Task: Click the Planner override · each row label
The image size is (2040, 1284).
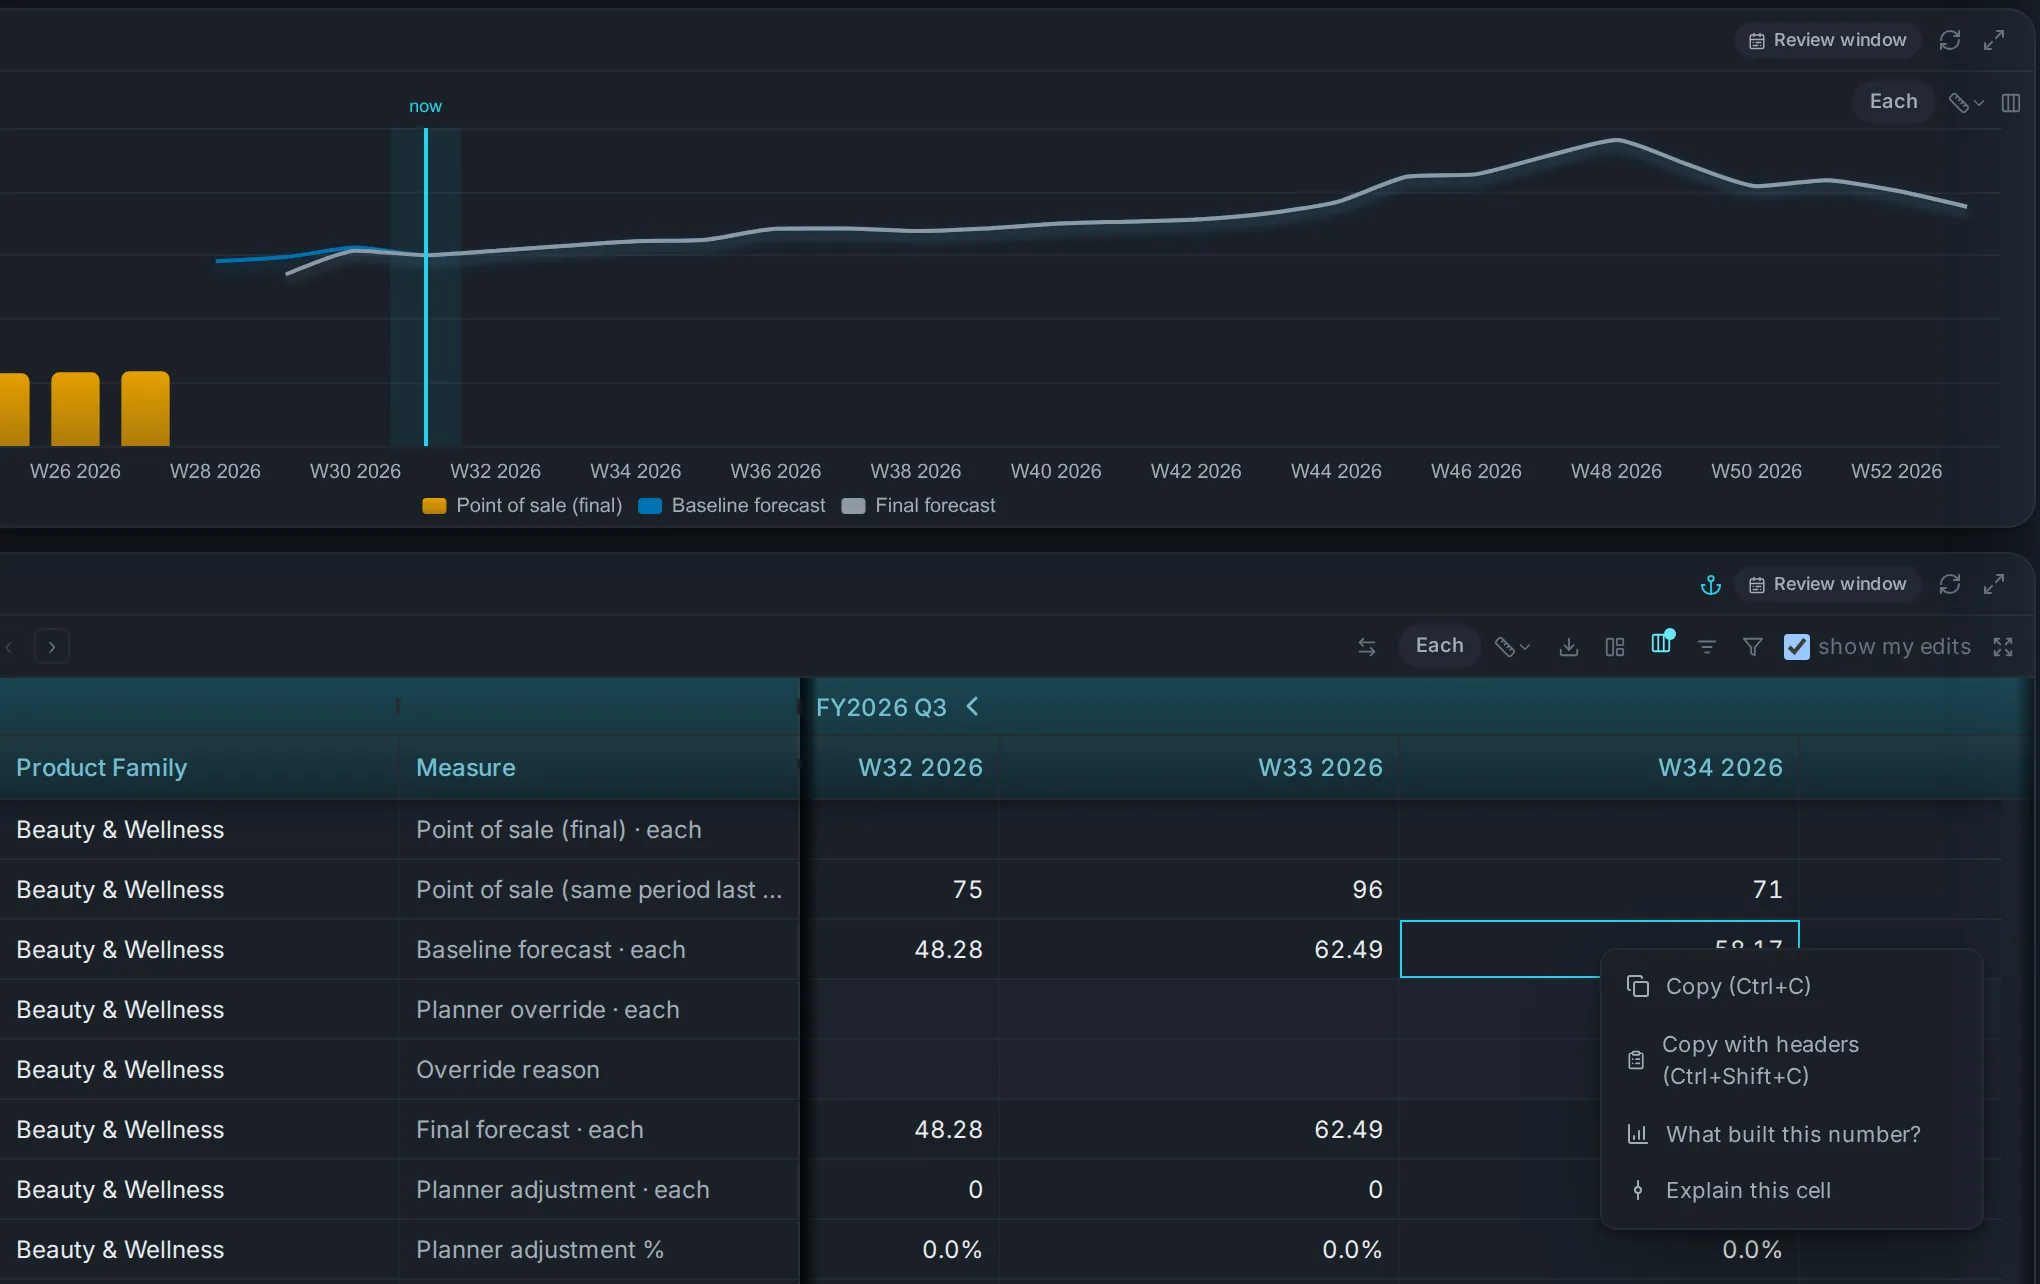Action: (x=548, y=1009)
